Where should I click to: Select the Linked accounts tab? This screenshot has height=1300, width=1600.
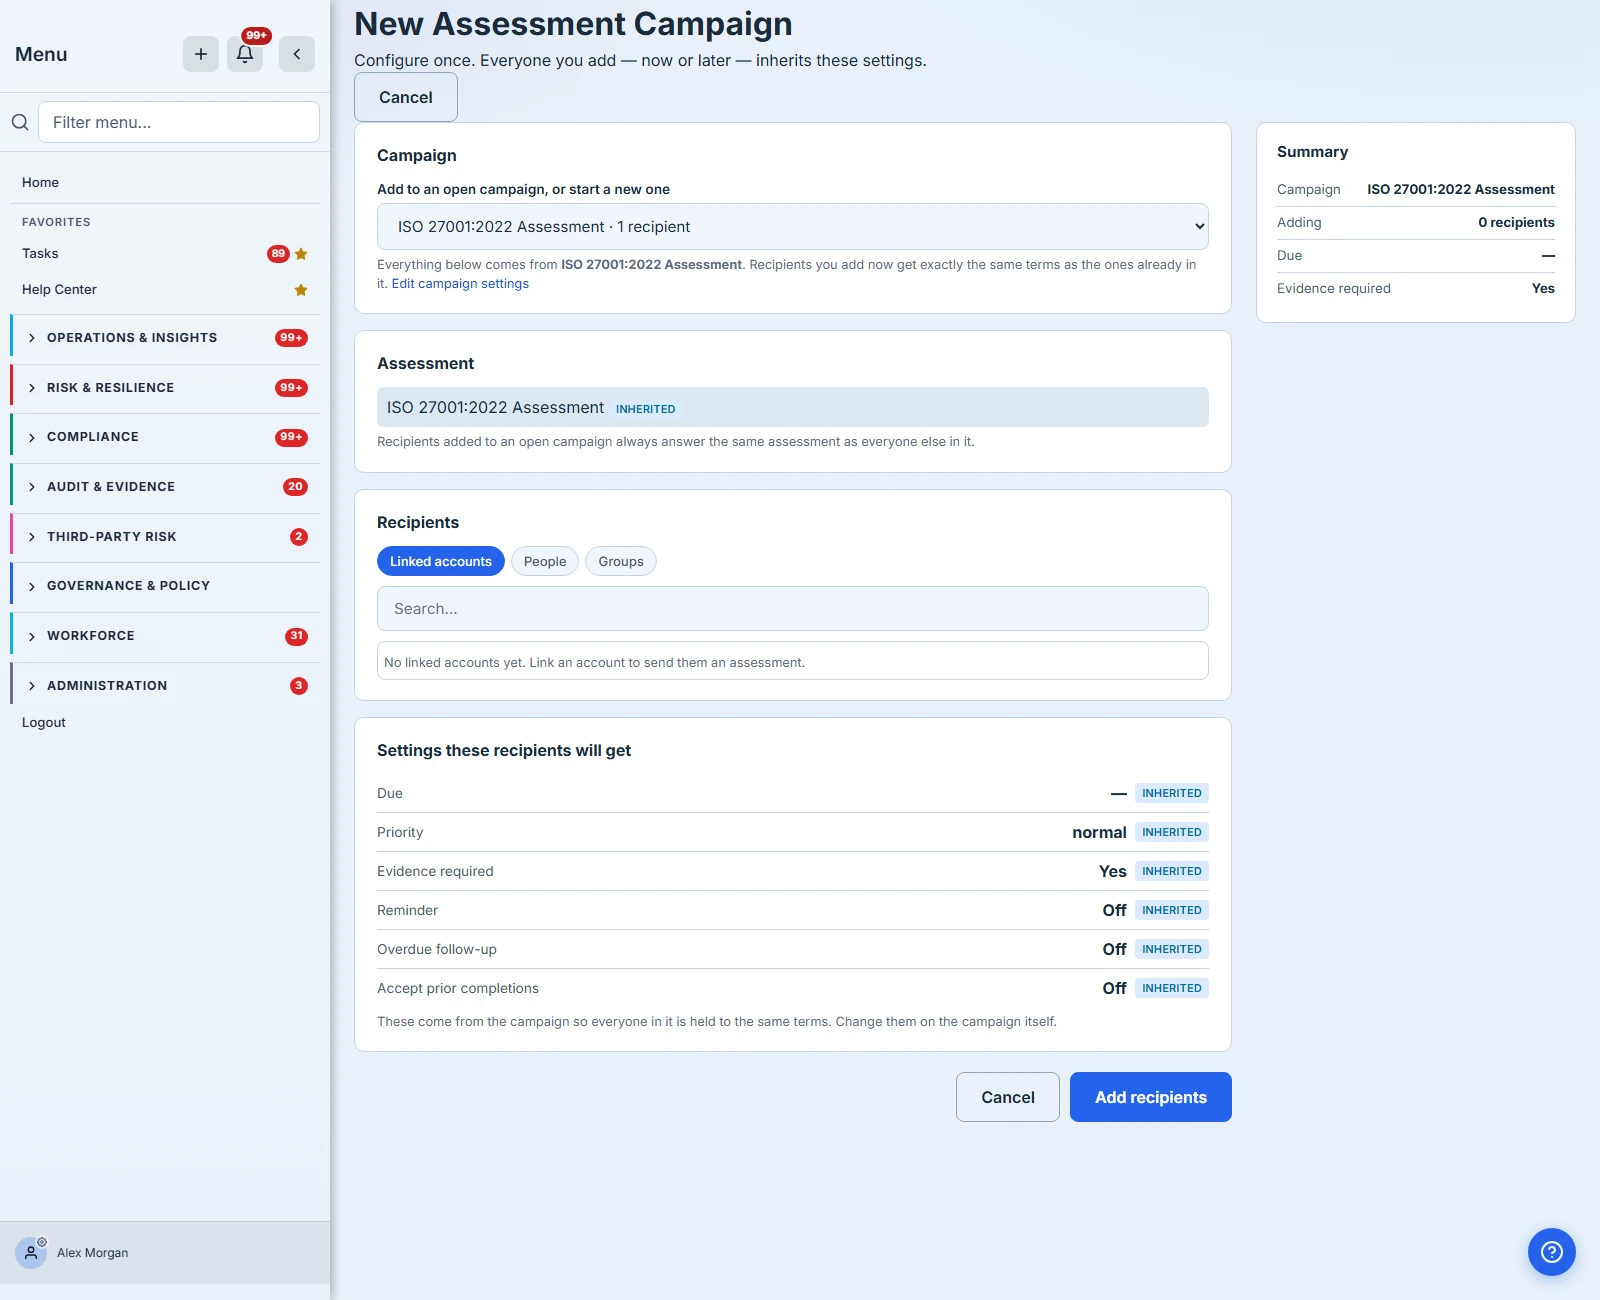[x=441, y=561]
